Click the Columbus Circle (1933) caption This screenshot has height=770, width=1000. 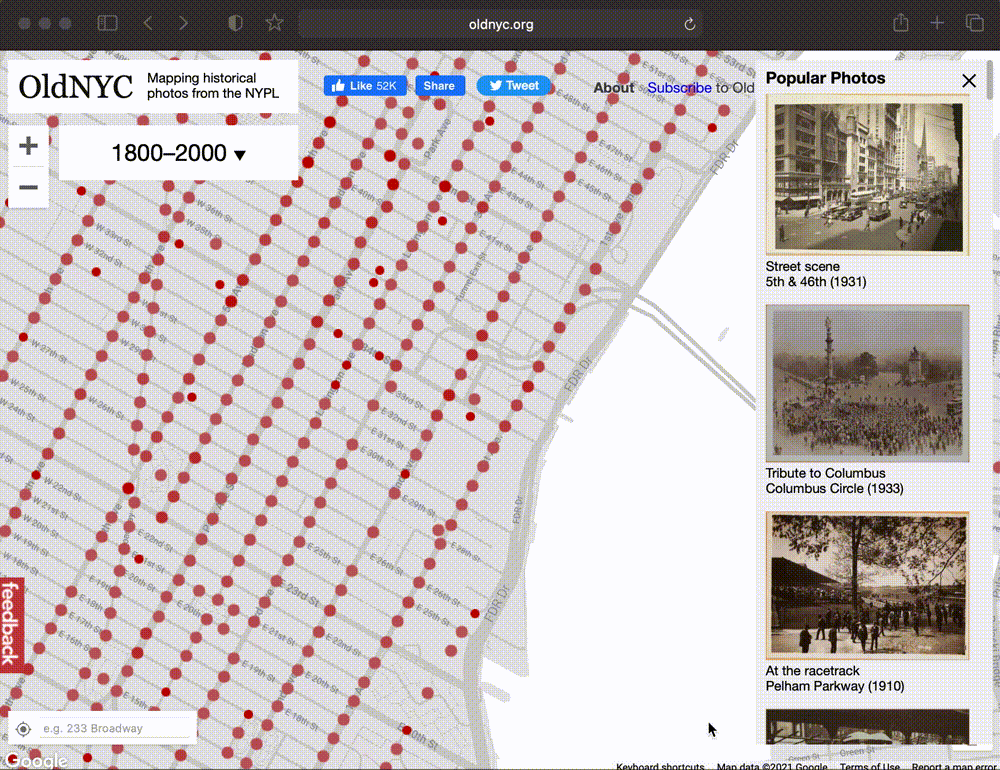[834, 489]
